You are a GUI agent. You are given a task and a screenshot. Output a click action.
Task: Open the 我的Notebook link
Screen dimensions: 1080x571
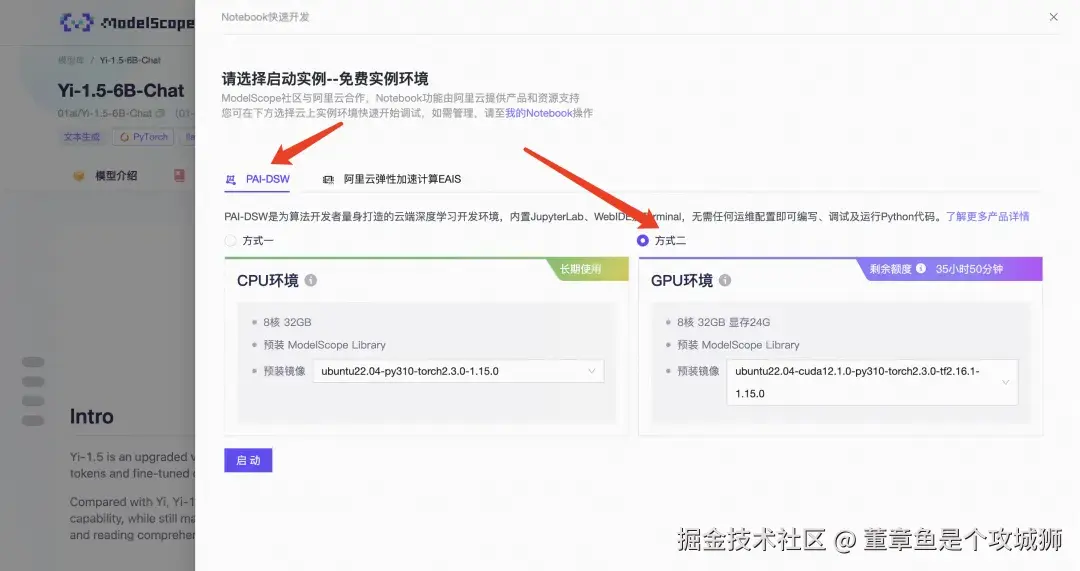[539, 113]
